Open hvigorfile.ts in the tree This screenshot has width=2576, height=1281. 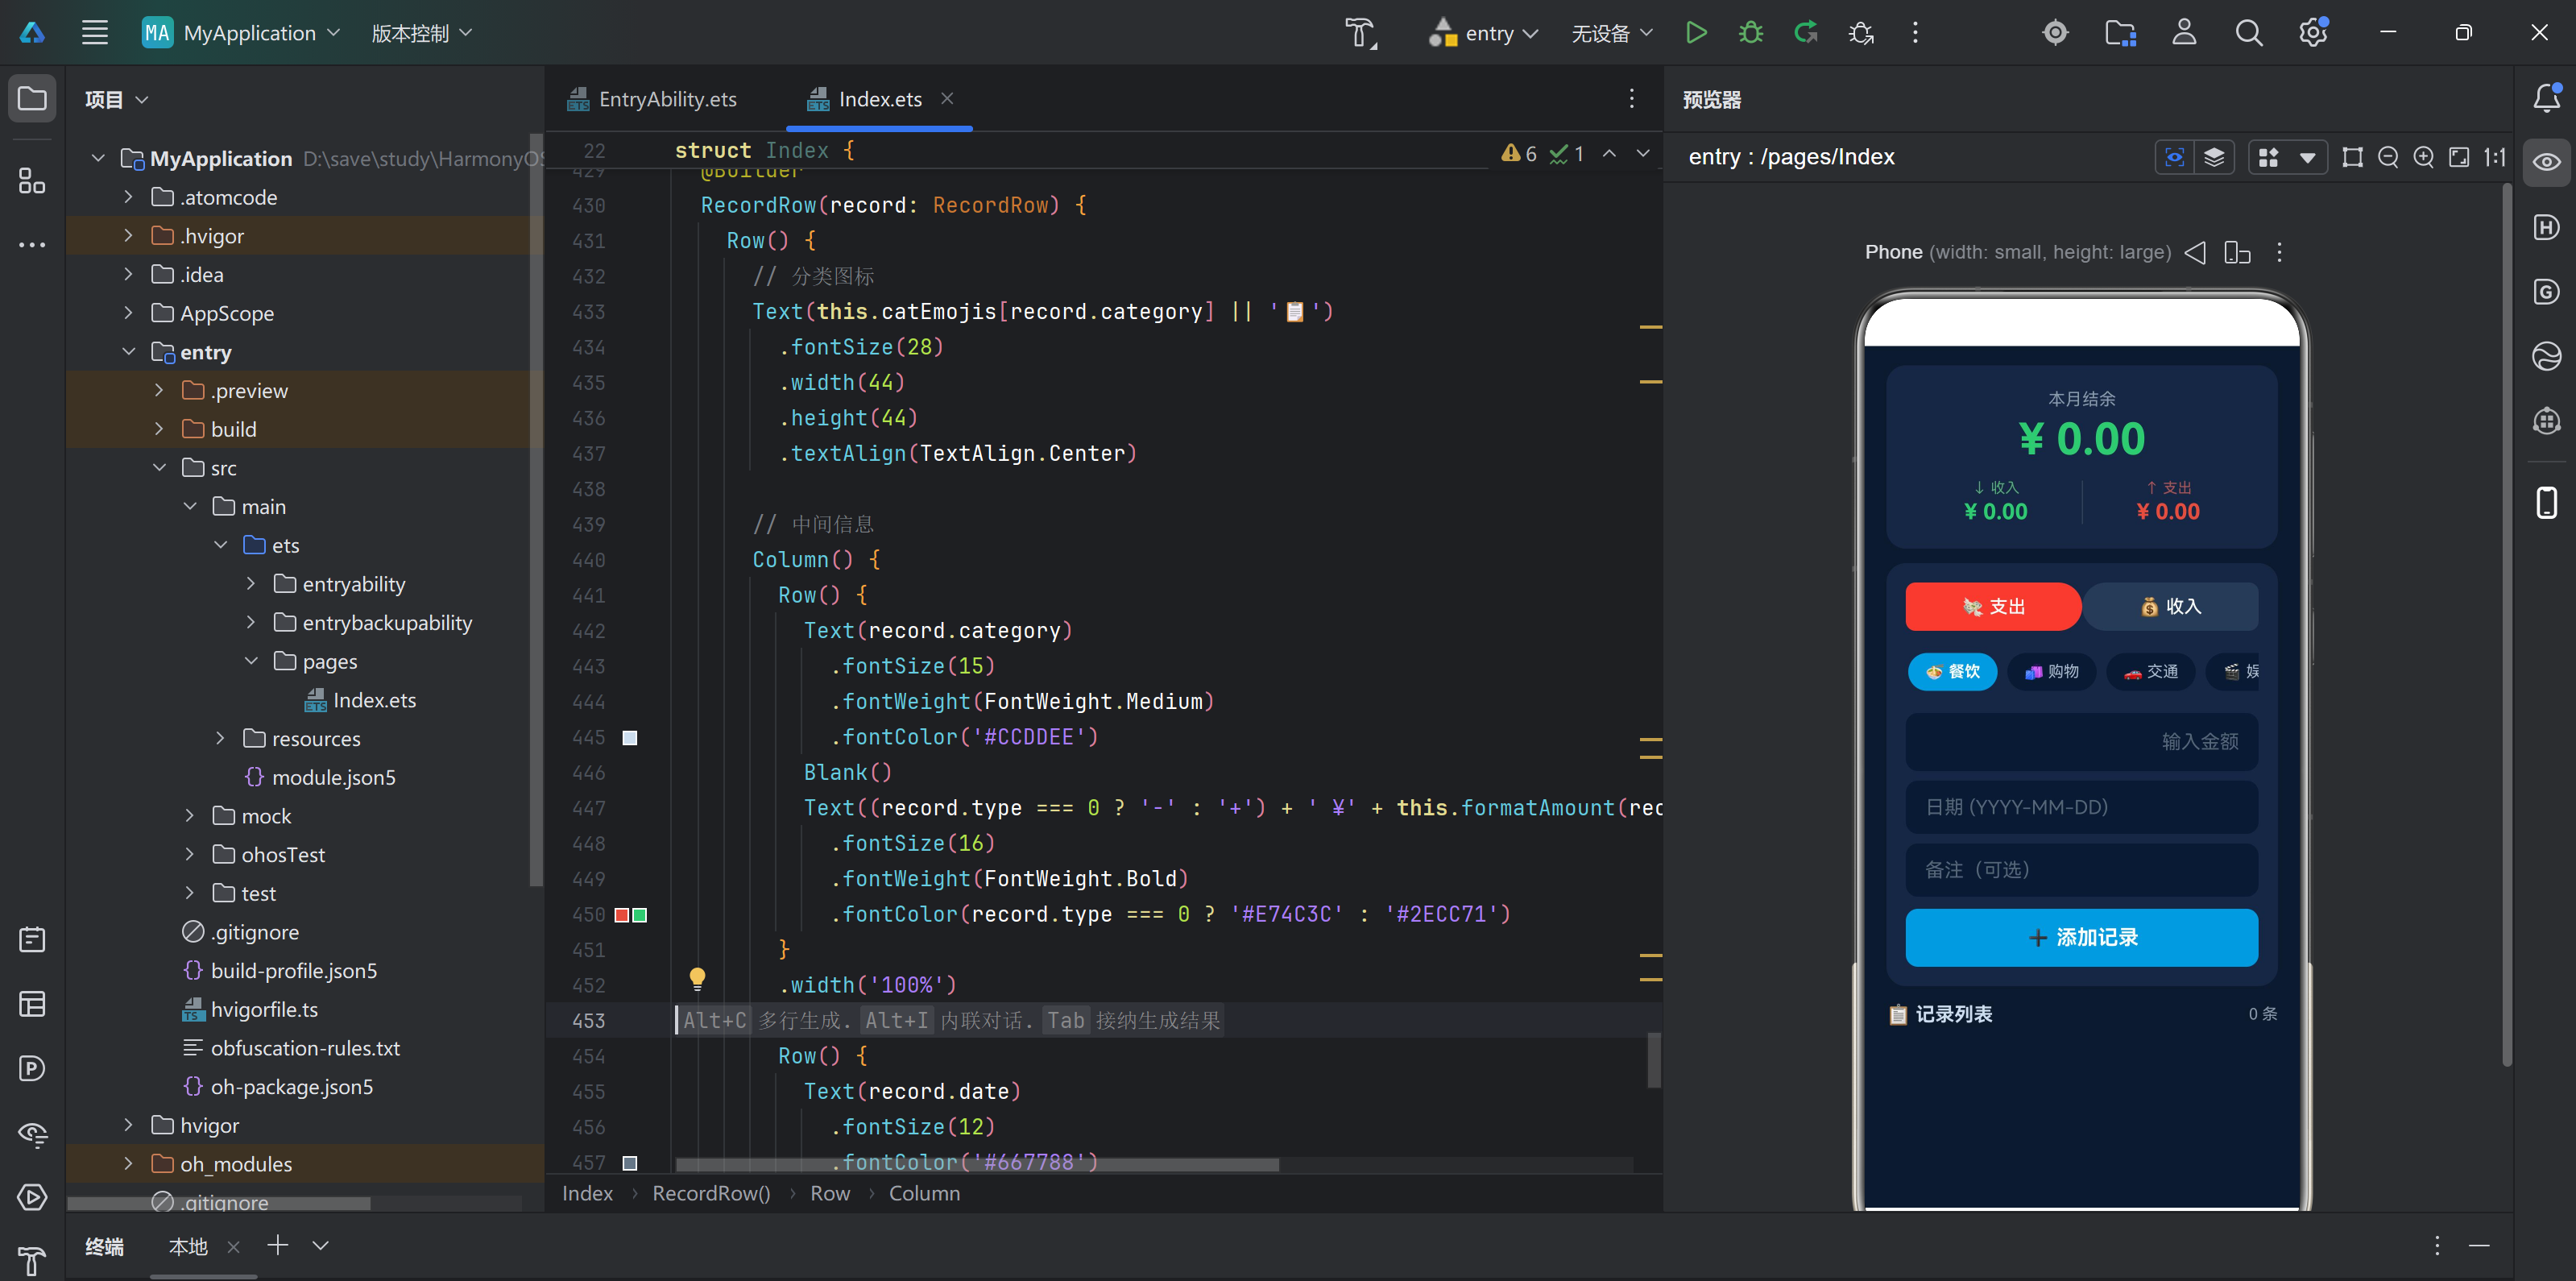(x=250, y=1009)
